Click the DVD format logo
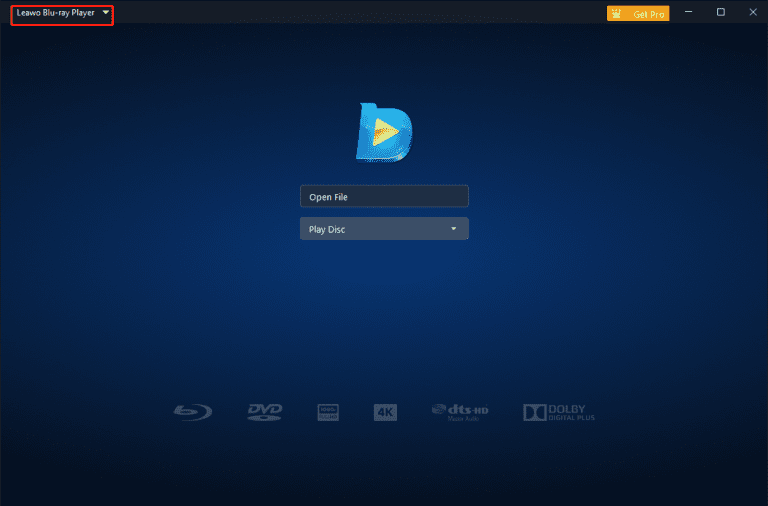 point(265,411)
